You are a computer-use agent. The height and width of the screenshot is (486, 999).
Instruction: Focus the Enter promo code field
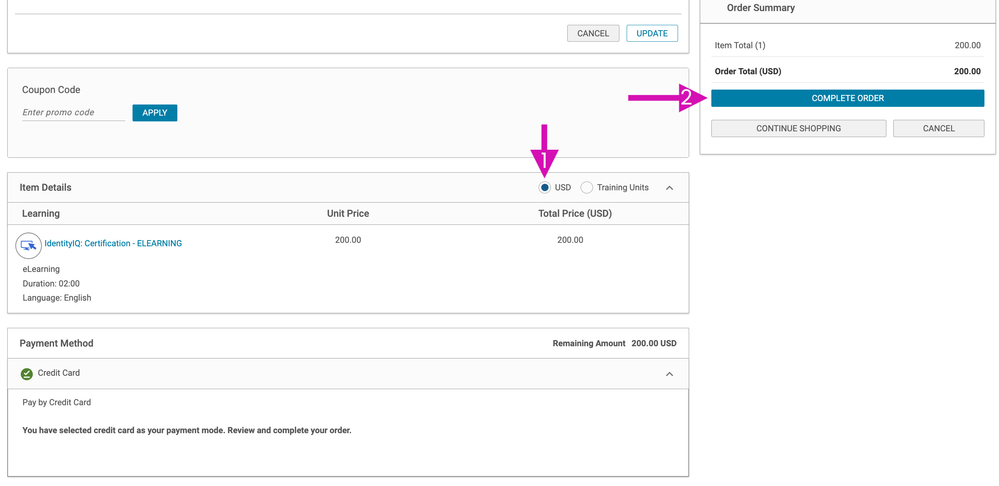(x=73, y=113)
